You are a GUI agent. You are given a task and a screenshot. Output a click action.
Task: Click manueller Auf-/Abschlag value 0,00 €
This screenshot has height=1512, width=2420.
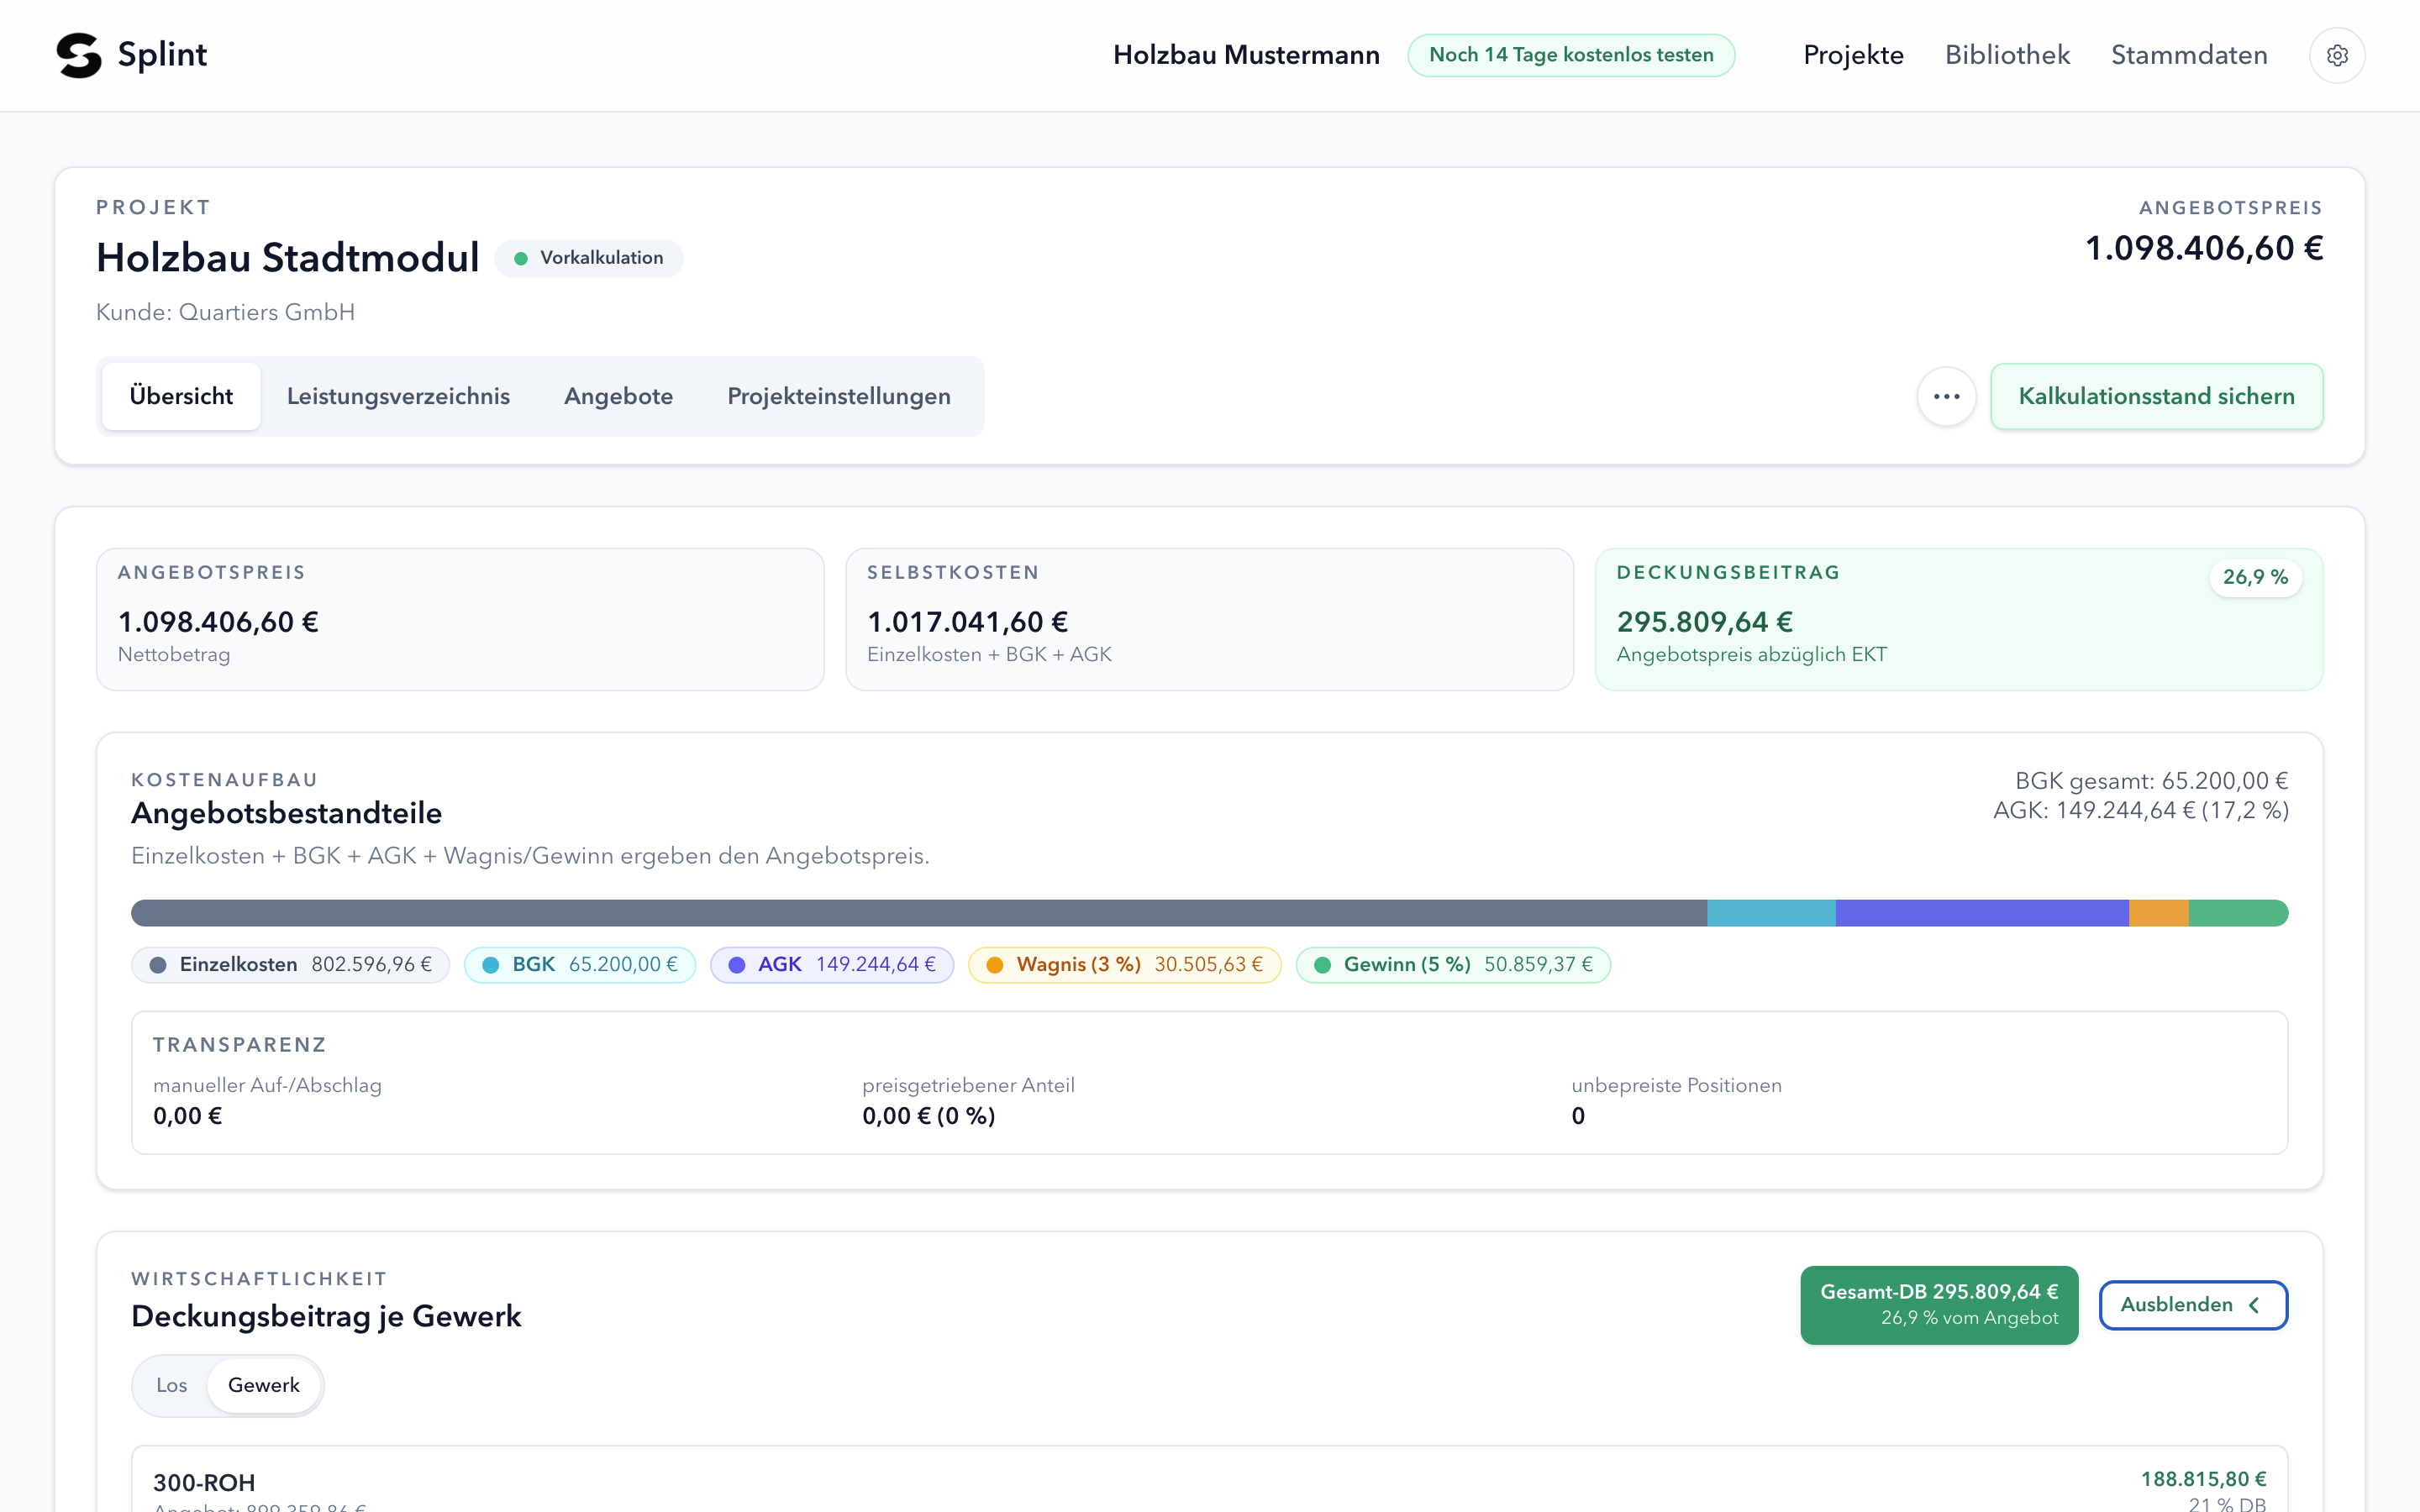[x=187, y=1116]
